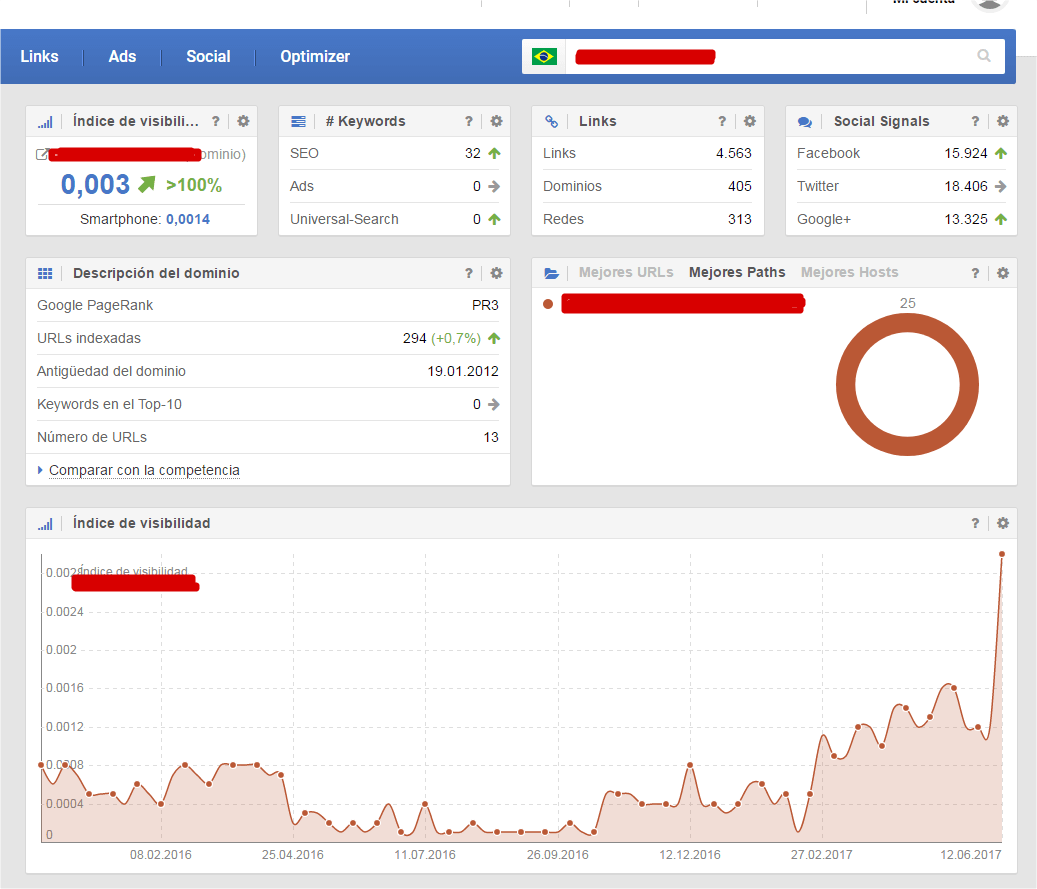Screen dimensions: 1037x889
Task: Open settings gear of Links widget
Action: pos(750,121)
